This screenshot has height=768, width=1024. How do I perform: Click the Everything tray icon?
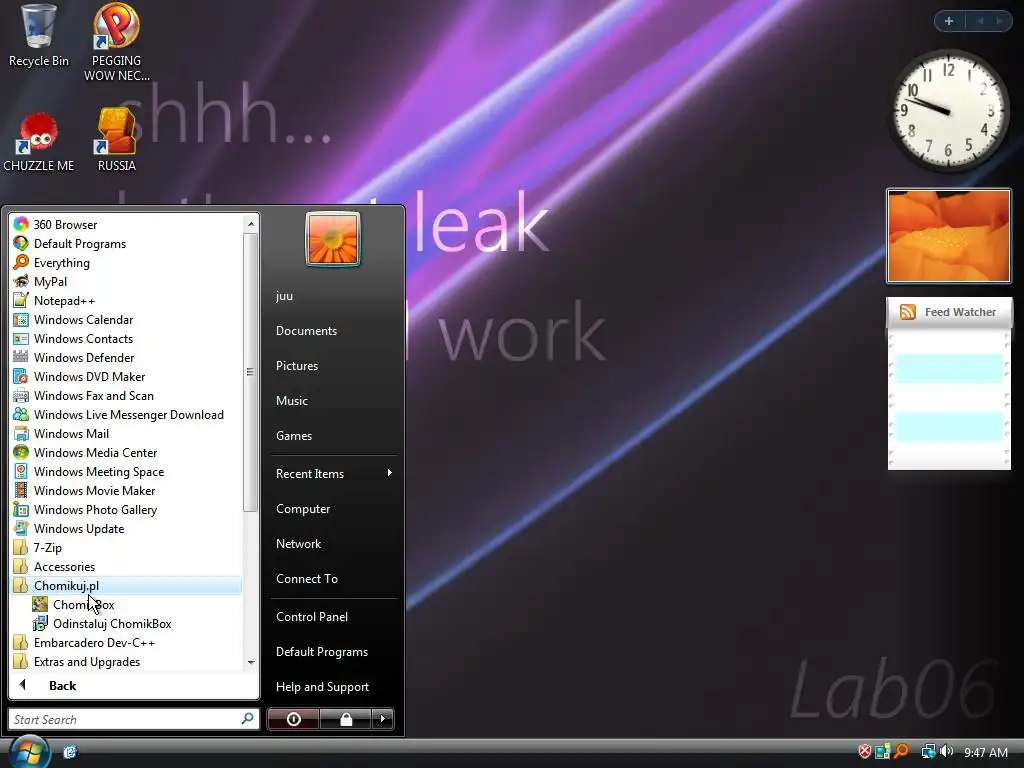click(x=901, y=752)
